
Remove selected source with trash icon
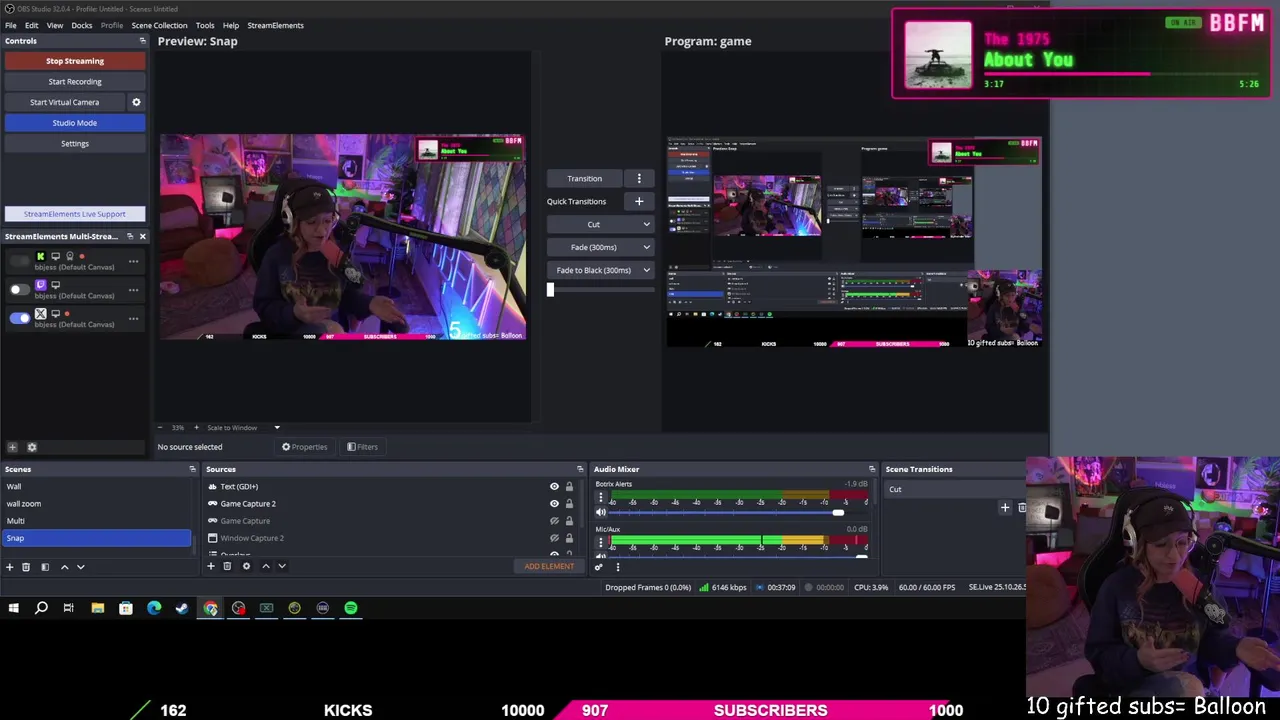(227, 566)
